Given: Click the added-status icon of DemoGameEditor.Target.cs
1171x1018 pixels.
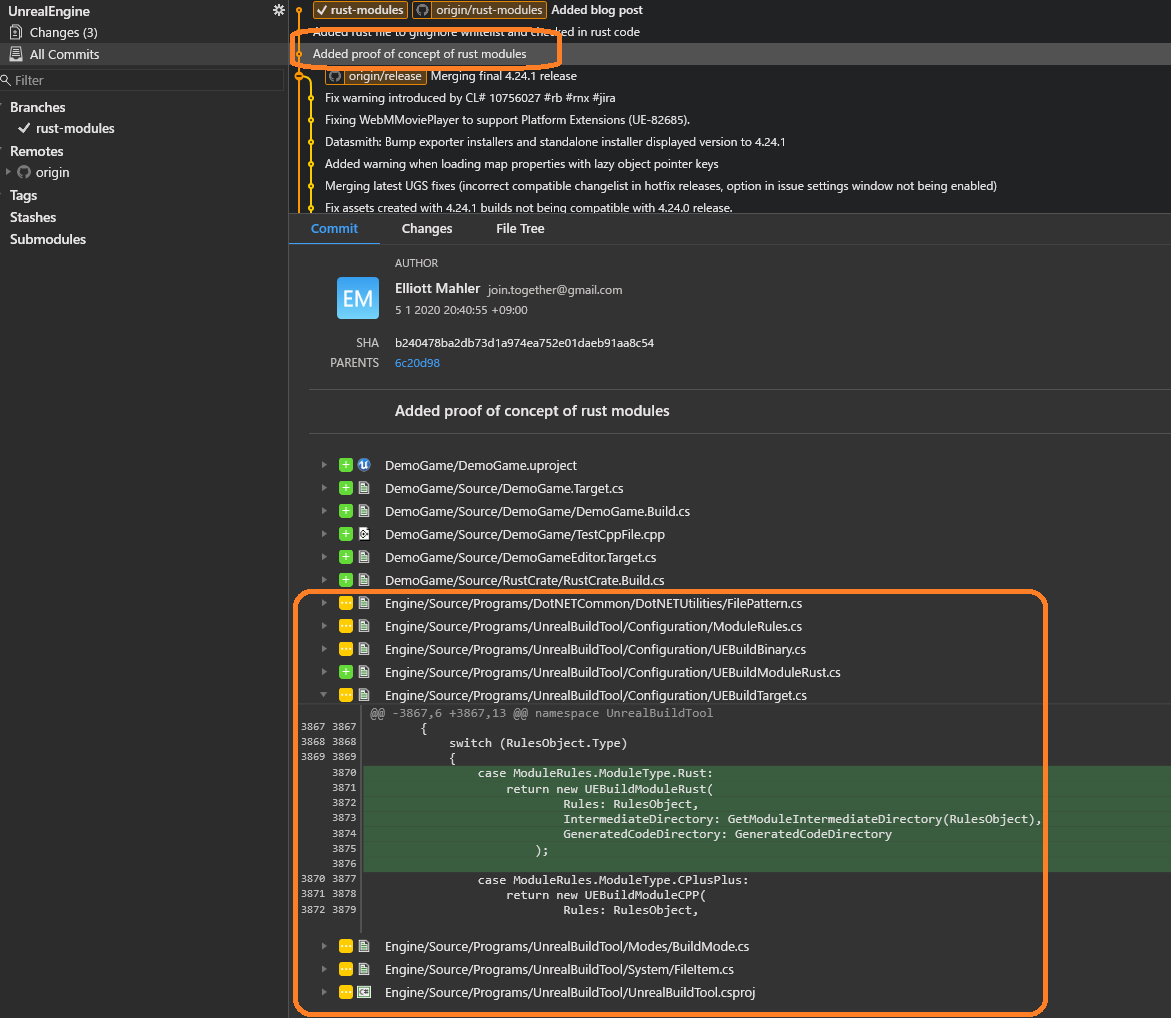Looking at the screenshot, I should click(346, 557).
